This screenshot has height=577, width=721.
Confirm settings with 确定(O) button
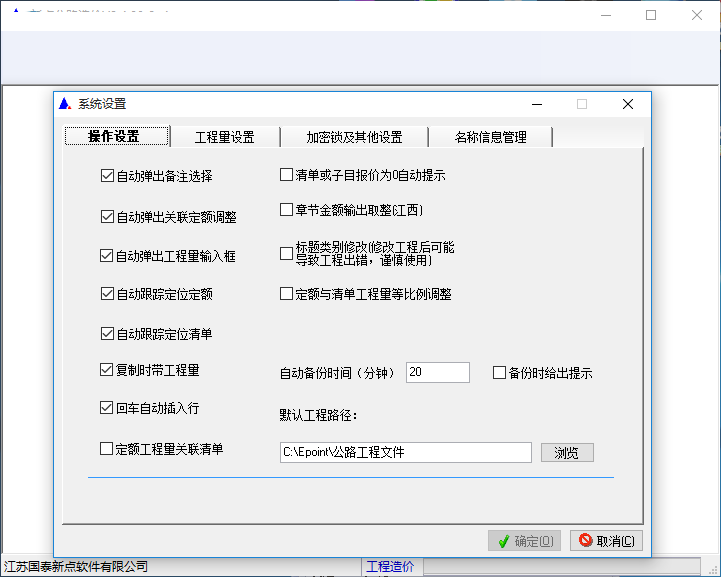pyautogui.click(x=524, y=541)
